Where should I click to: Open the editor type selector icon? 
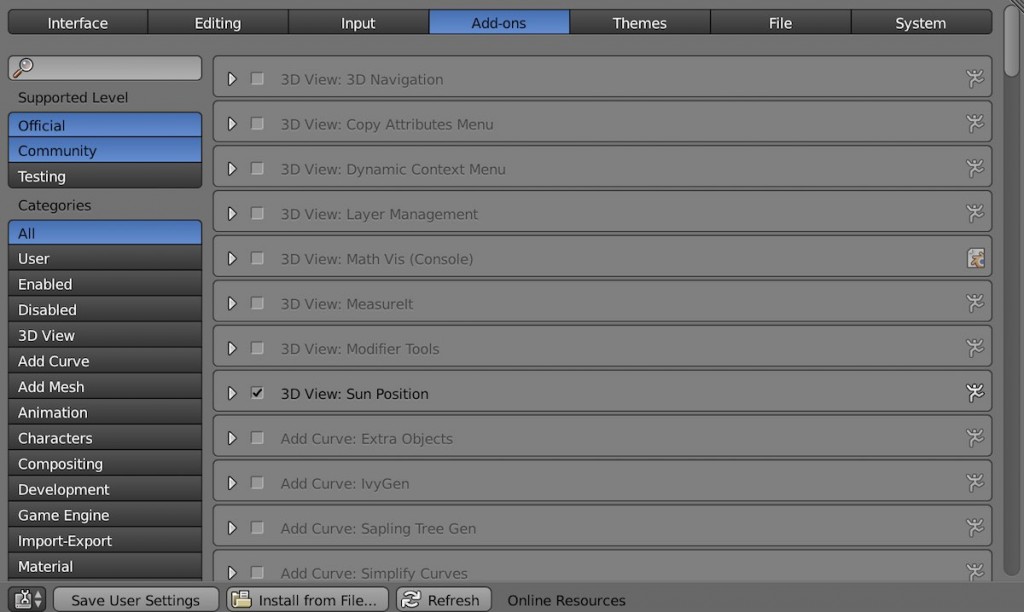[27, 599]
